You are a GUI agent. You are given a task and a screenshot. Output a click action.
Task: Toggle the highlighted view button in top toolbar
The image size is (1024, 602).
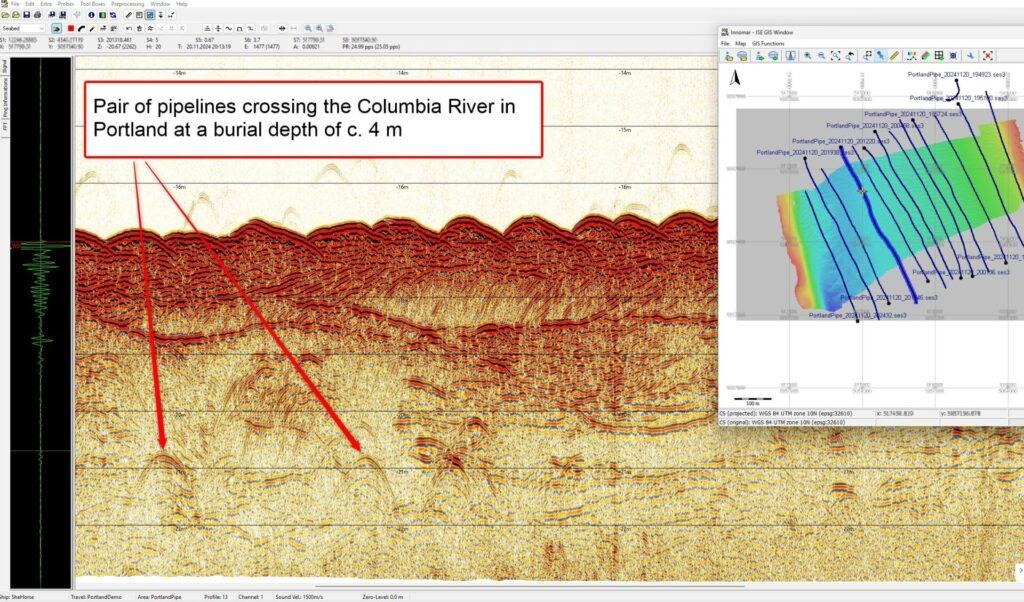coord(150,15)
